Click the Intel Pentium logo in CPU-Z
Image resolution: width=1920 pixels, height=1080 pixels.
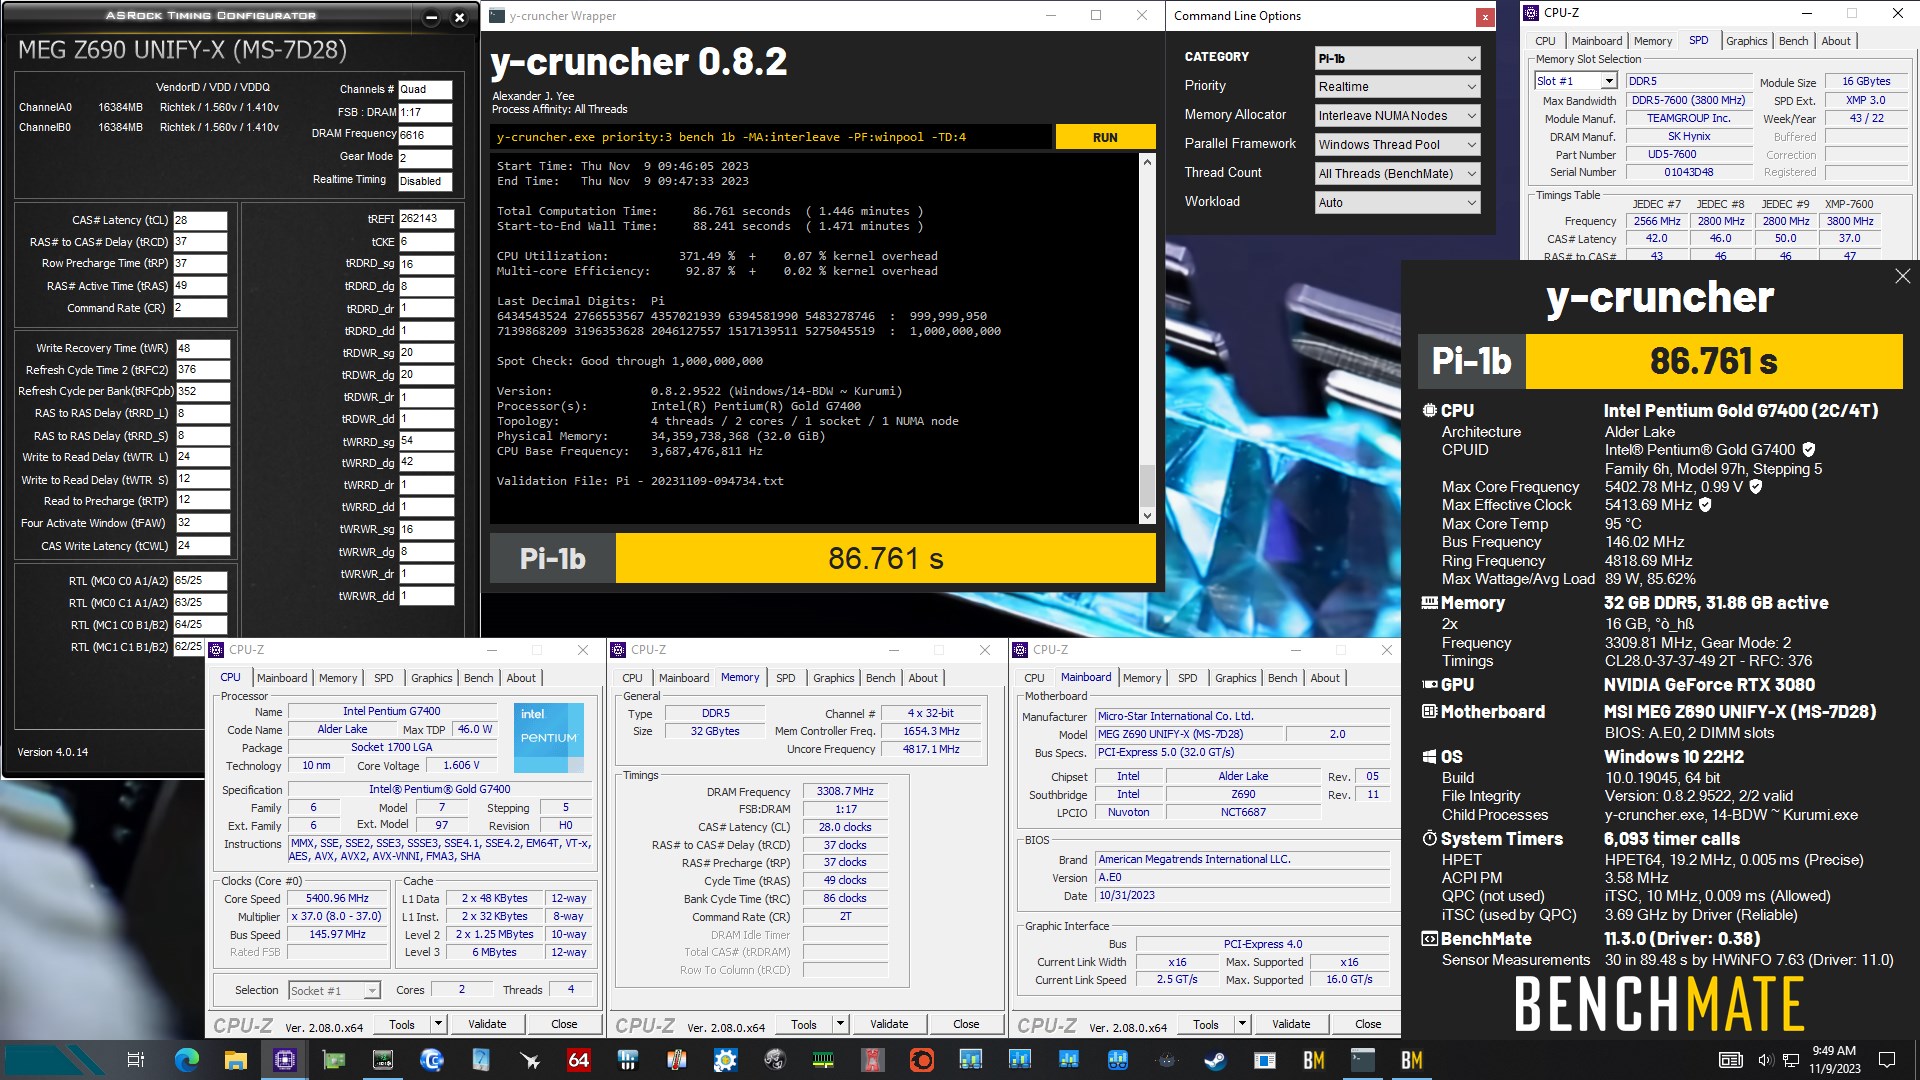pos(548,738)
